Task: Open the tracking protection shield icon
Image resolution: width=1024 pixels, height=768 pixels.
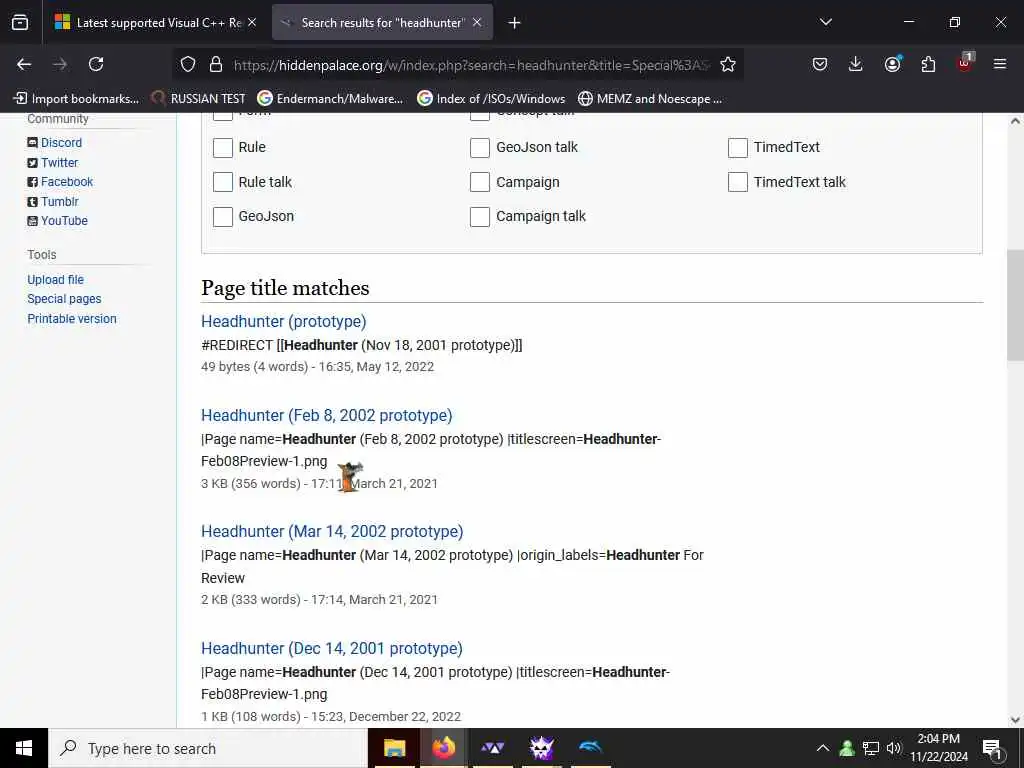Action: pos(188,64)
